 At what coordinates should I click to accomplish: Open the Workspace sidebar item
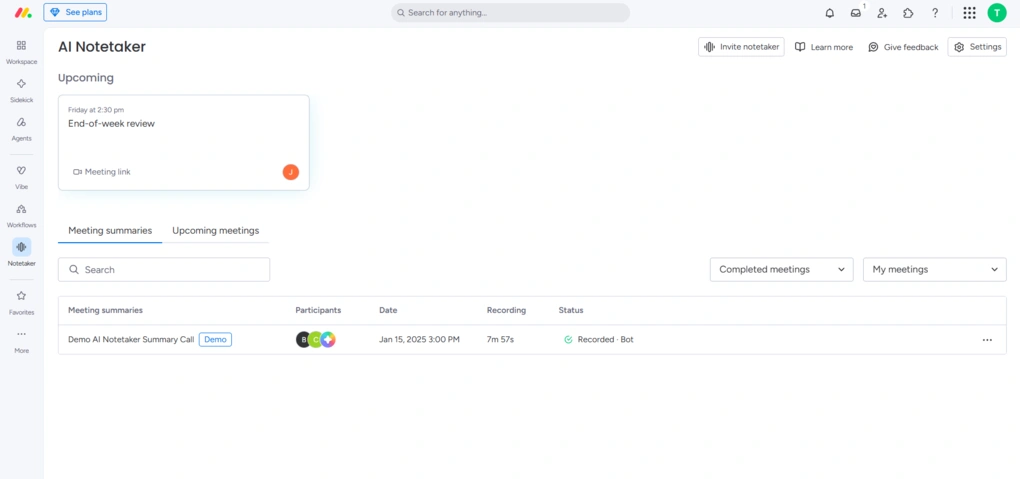point(21,52)
